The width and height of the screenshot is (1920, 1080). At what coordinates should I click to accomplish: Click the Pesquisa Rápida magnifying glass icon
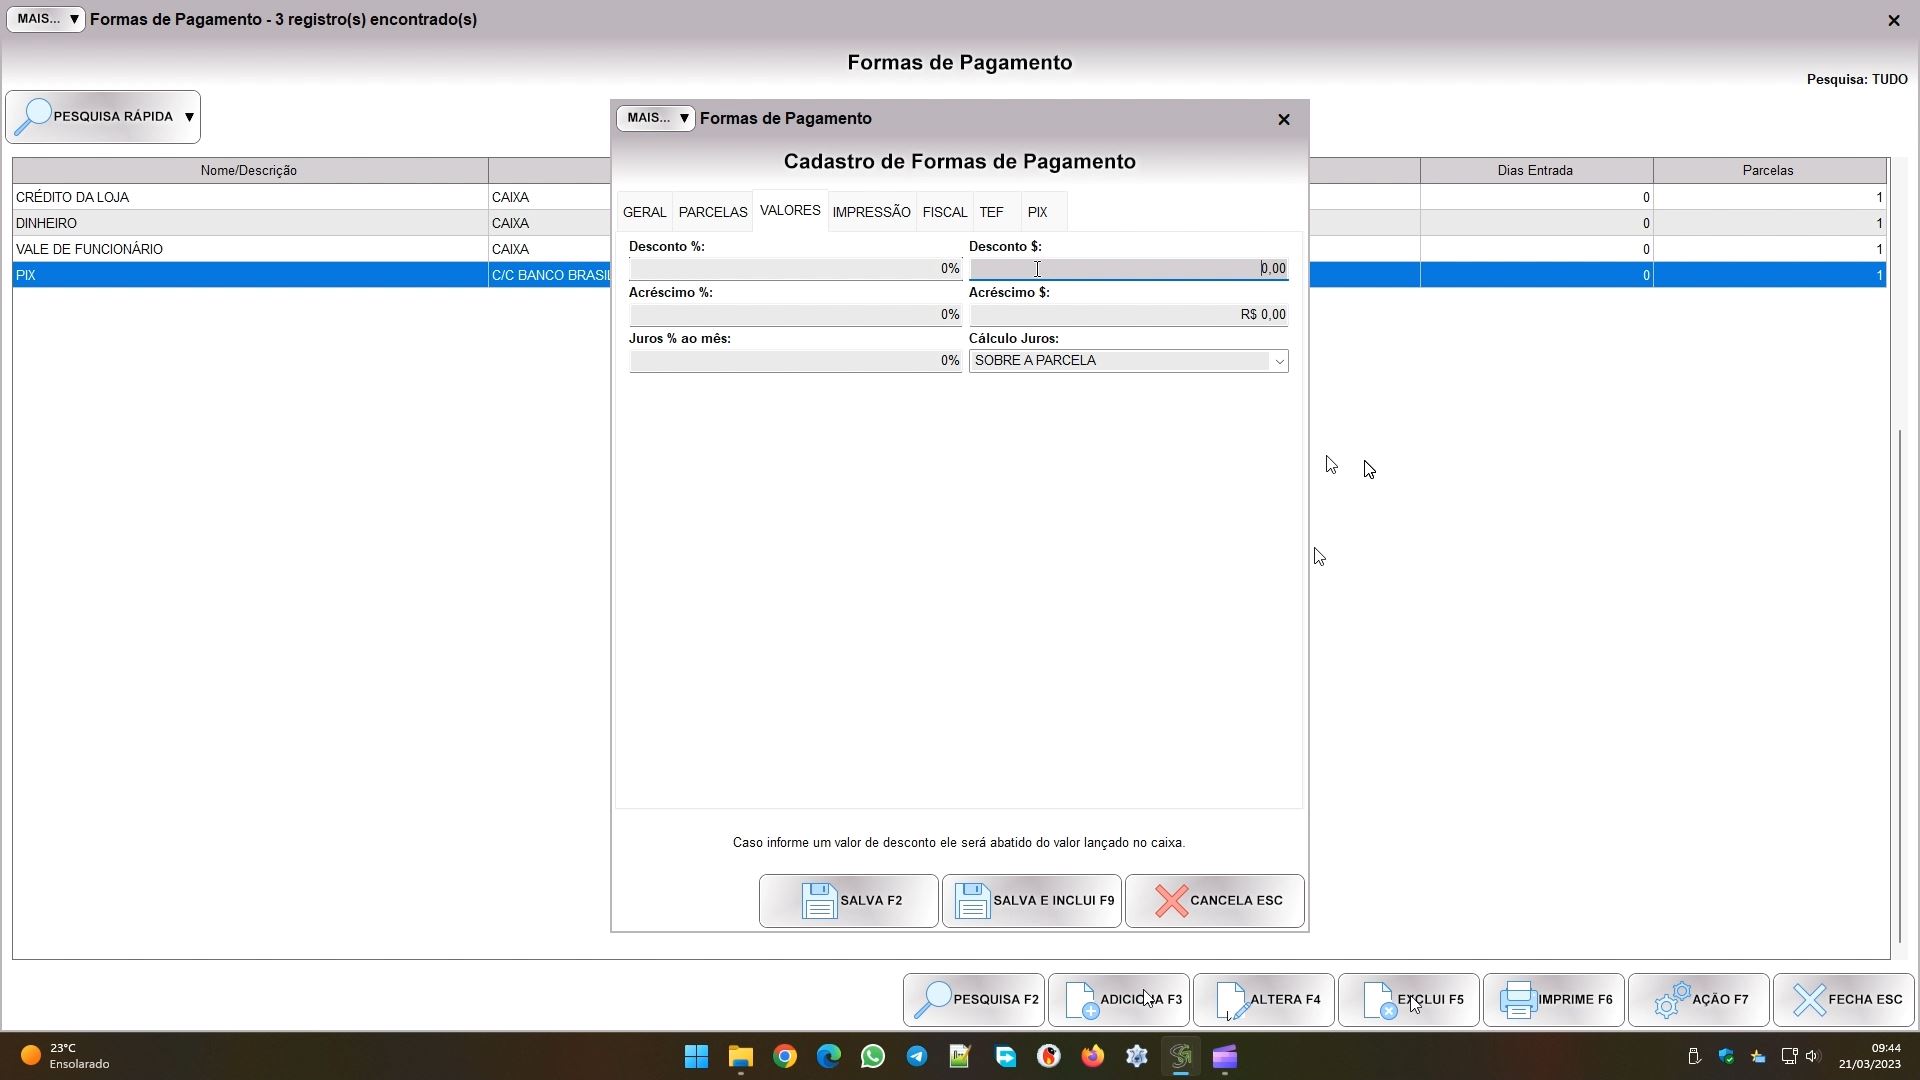click(x=33, y=117)
